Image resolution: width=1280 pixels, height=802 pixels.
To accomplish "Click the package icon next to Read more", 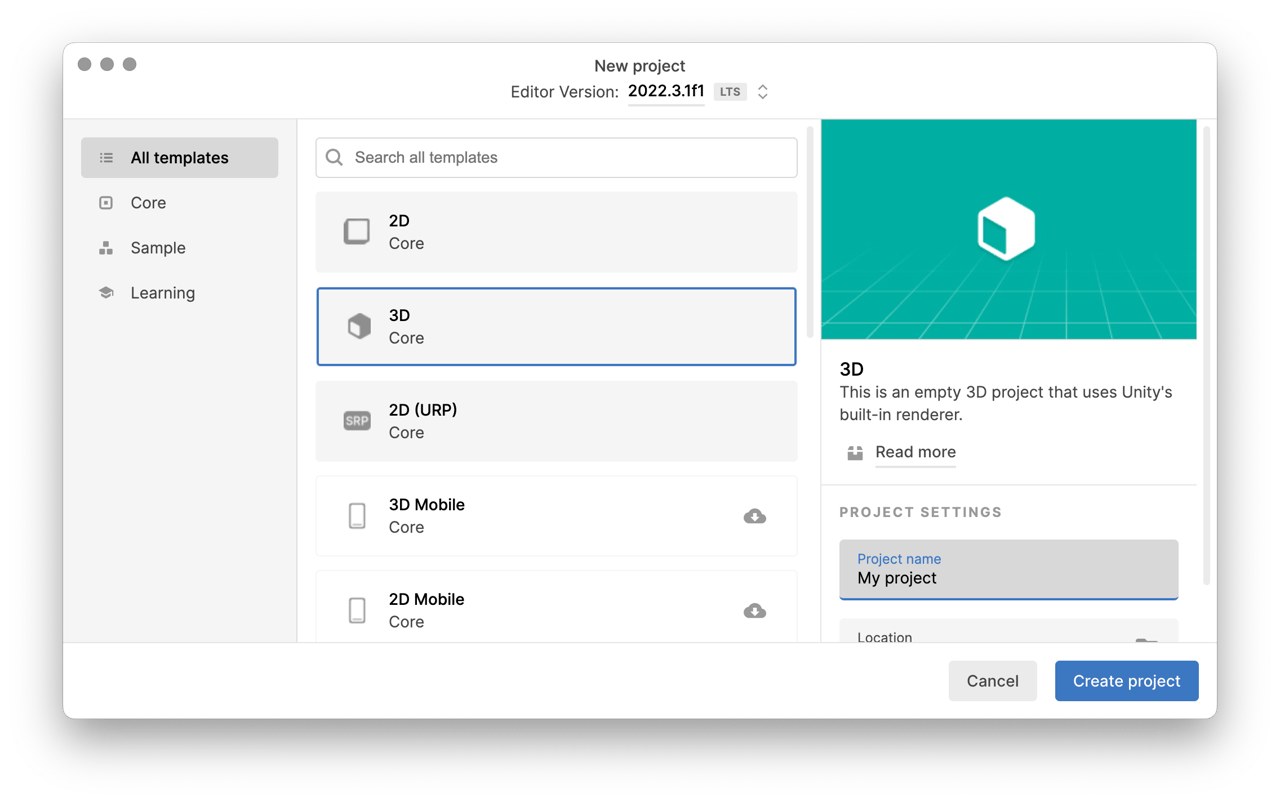I will pyautogui.click(x=855, y=453).
